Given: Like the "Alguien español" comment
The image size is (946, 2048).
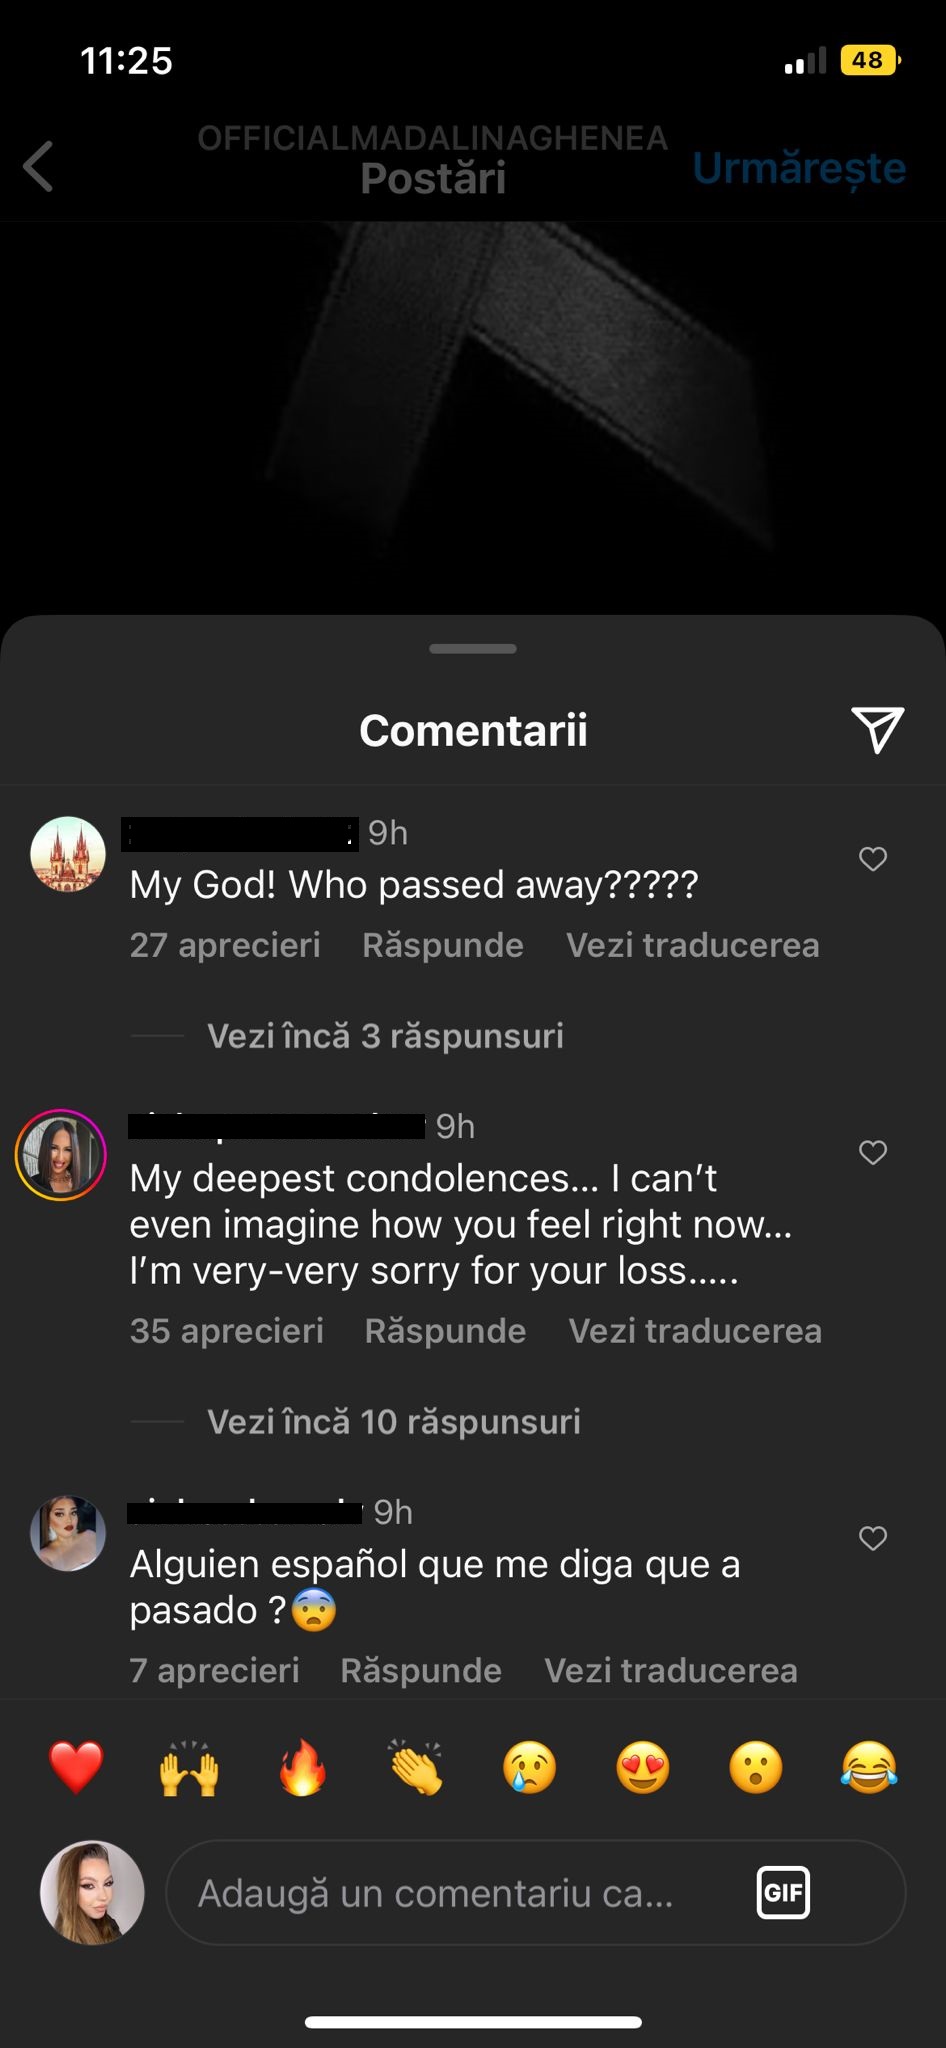Looking at the screenshot, I should tap(873, 1539).
